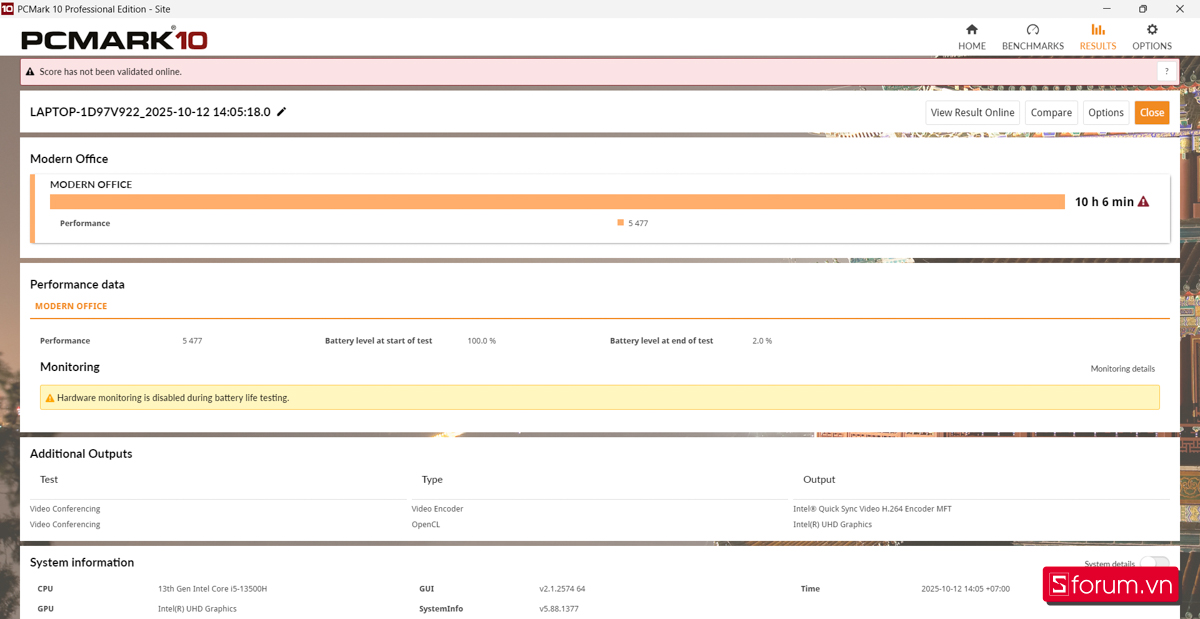Image resolution: width=1200 pixels, height=619 pixels.
Task: Click the Performance score 5 477 value
Action: click(192, 341)
